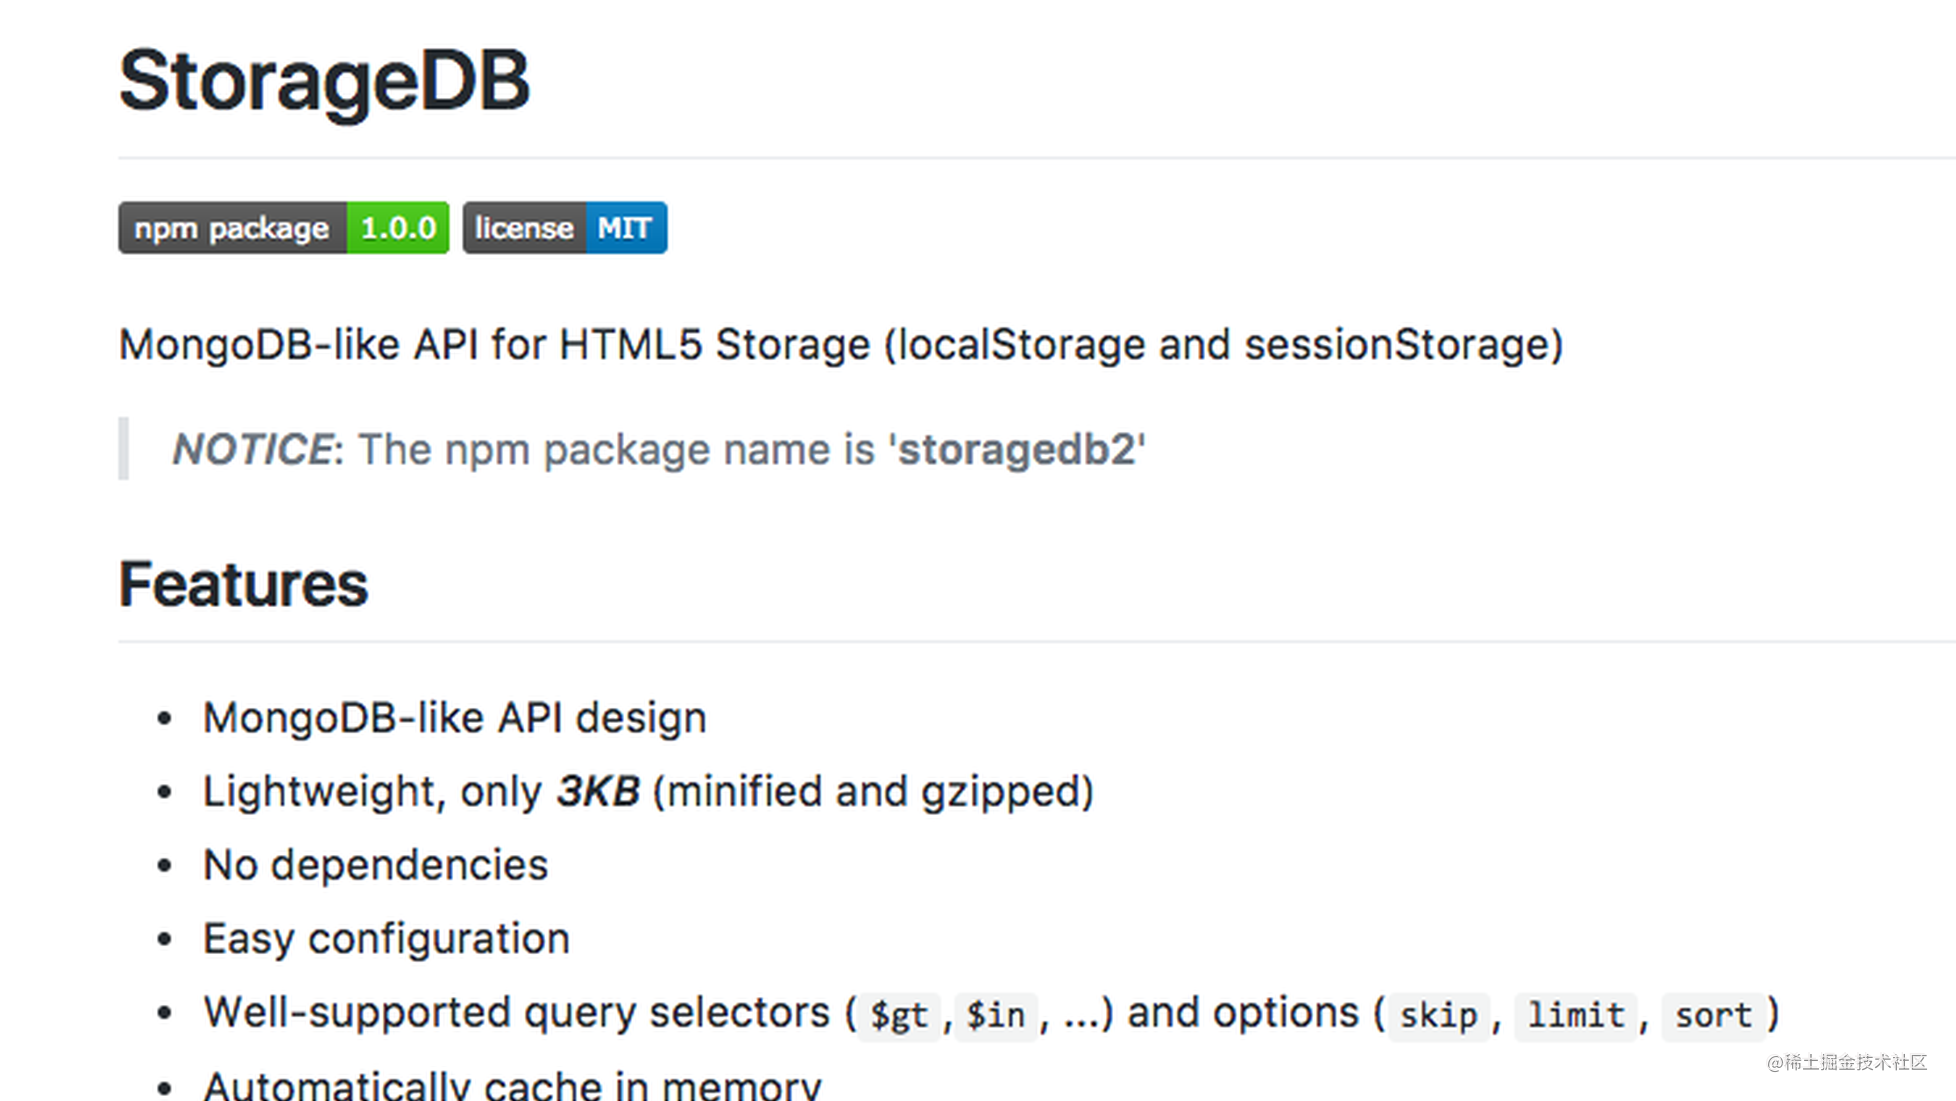Click the Automatically cache in memory bullet

click(x=512, y=1085)
